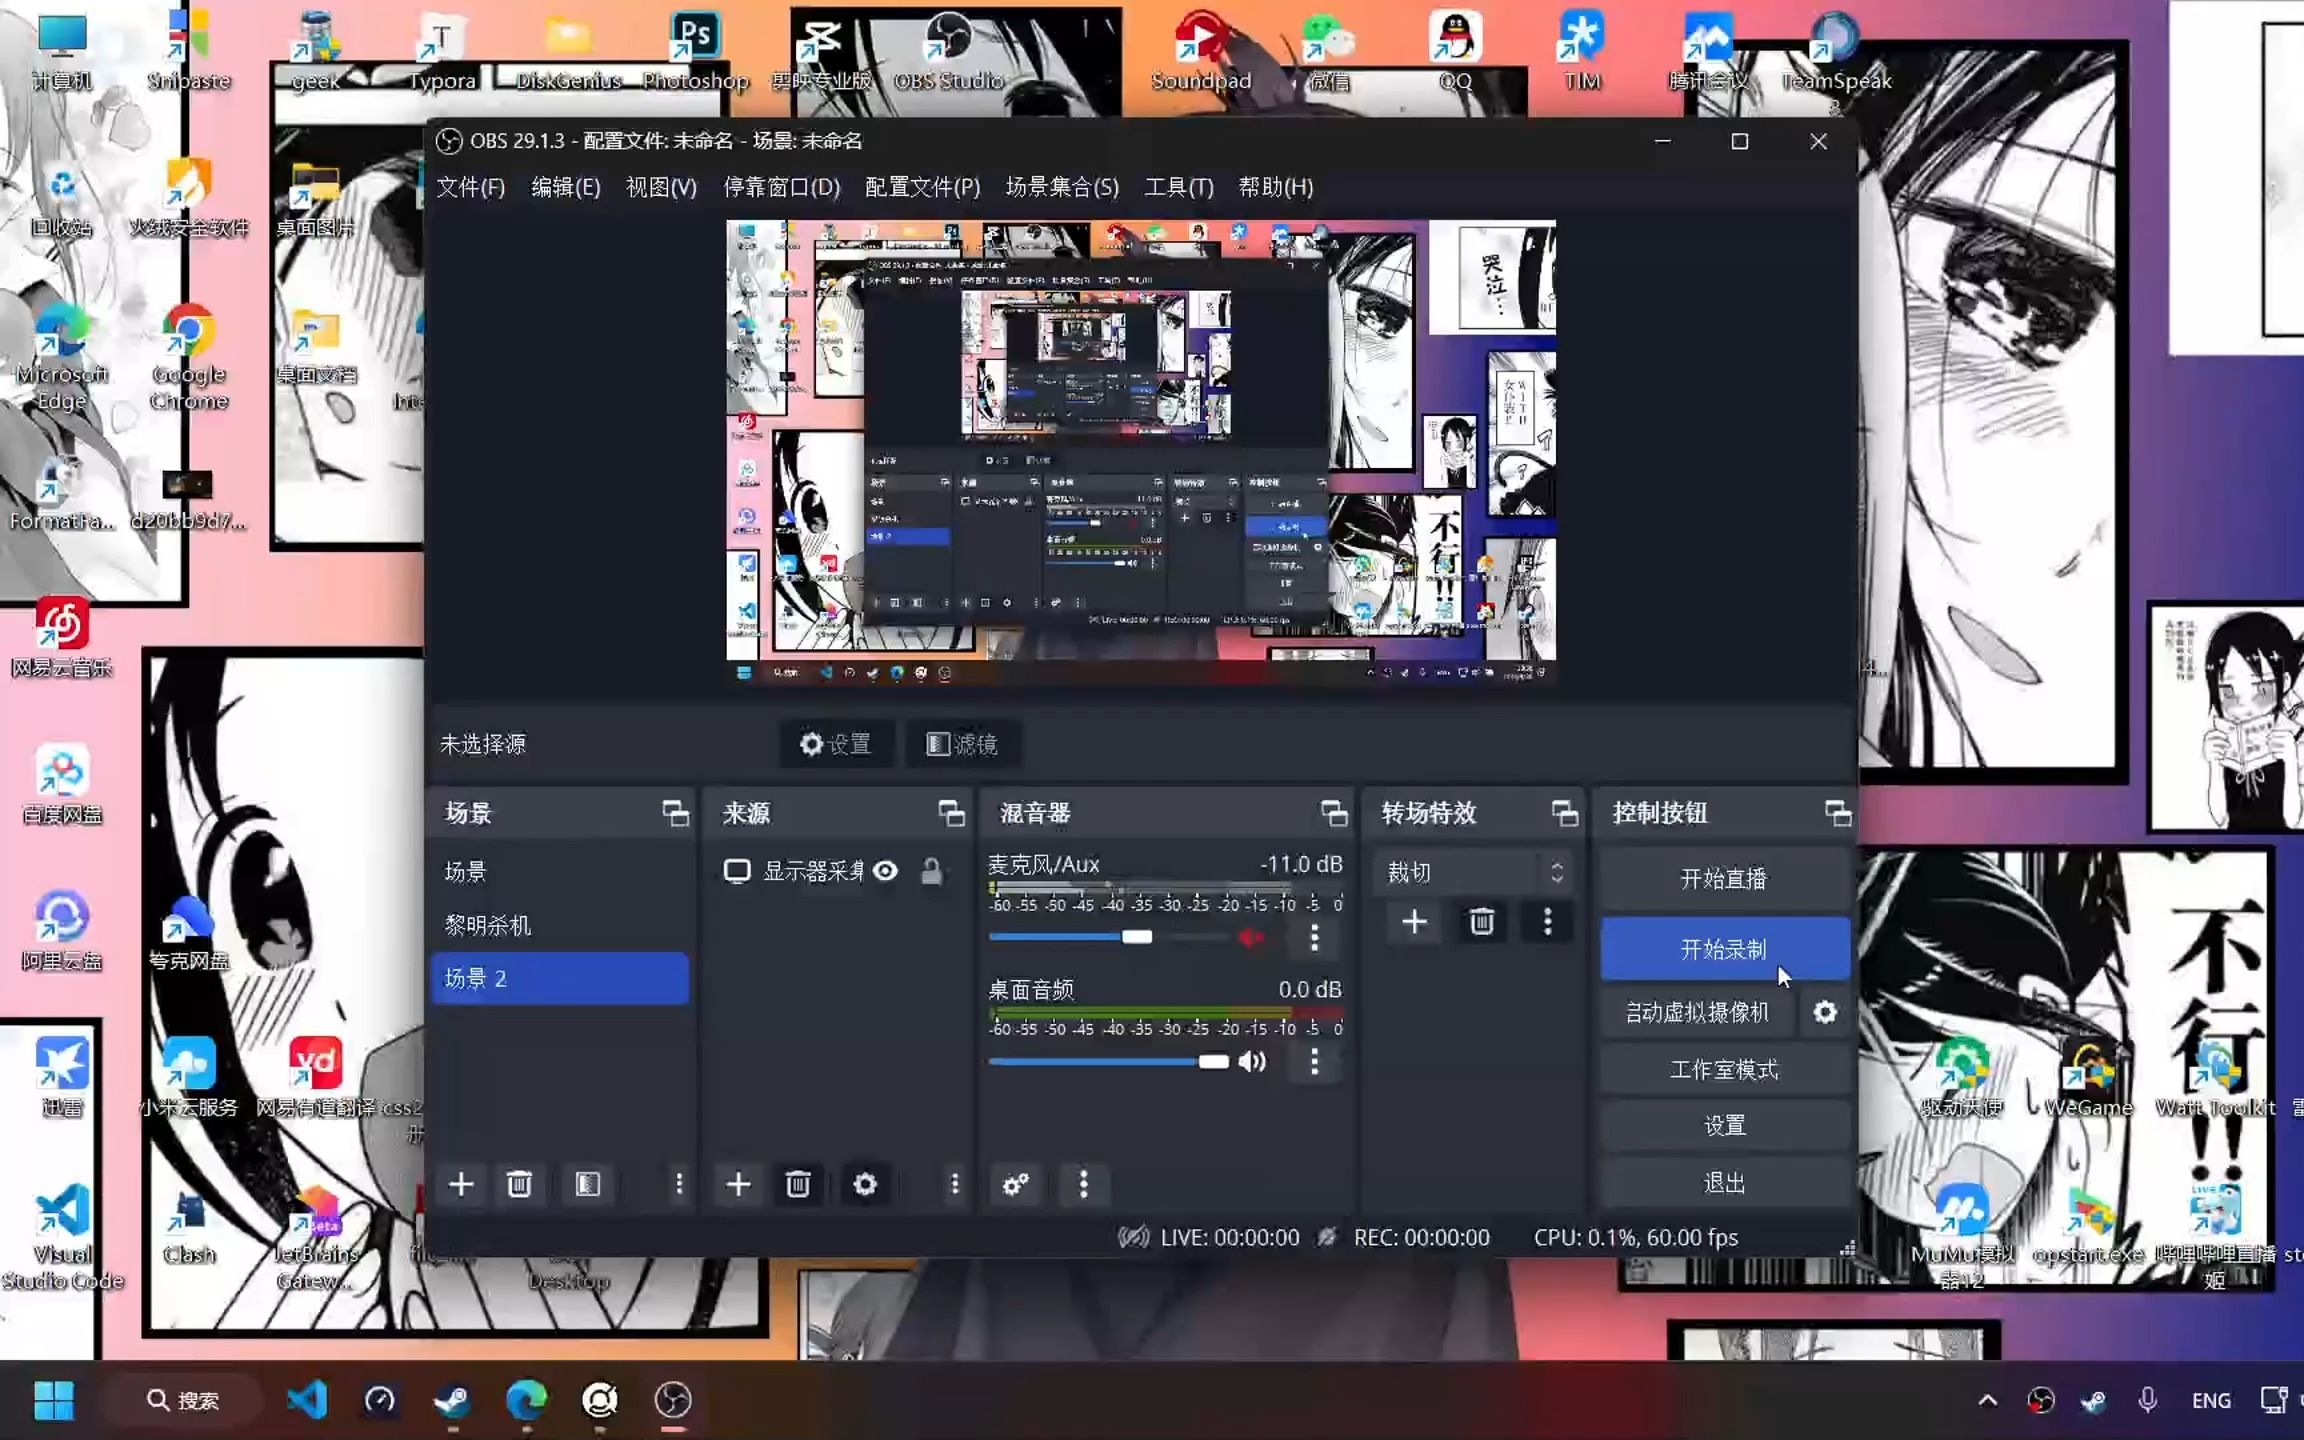The image size is (2304, 1440).
Task: Open advanced audio properties gears icon
Action: click(1016, 1185)
